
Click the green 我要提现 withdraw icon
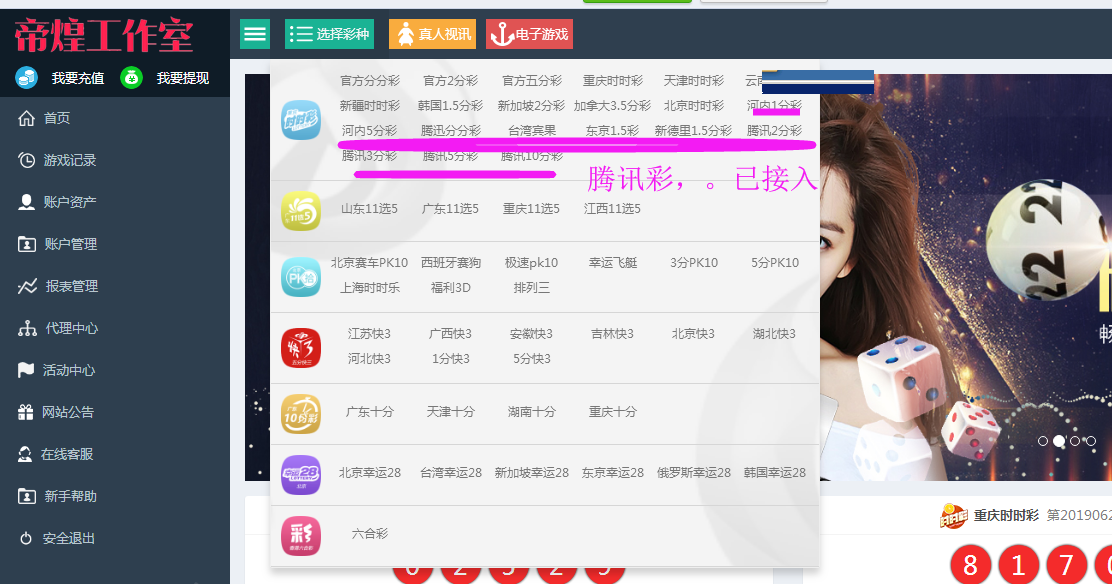(132, 77)
